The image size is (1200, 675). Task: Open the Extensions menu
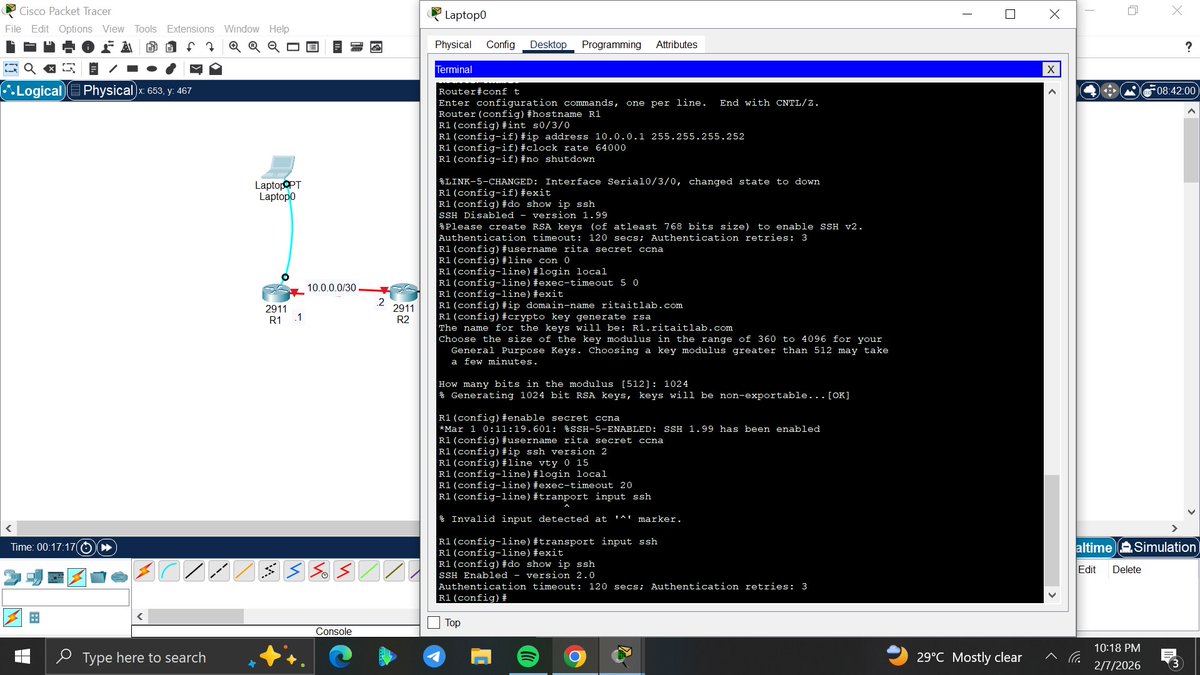tap(190, 29)
